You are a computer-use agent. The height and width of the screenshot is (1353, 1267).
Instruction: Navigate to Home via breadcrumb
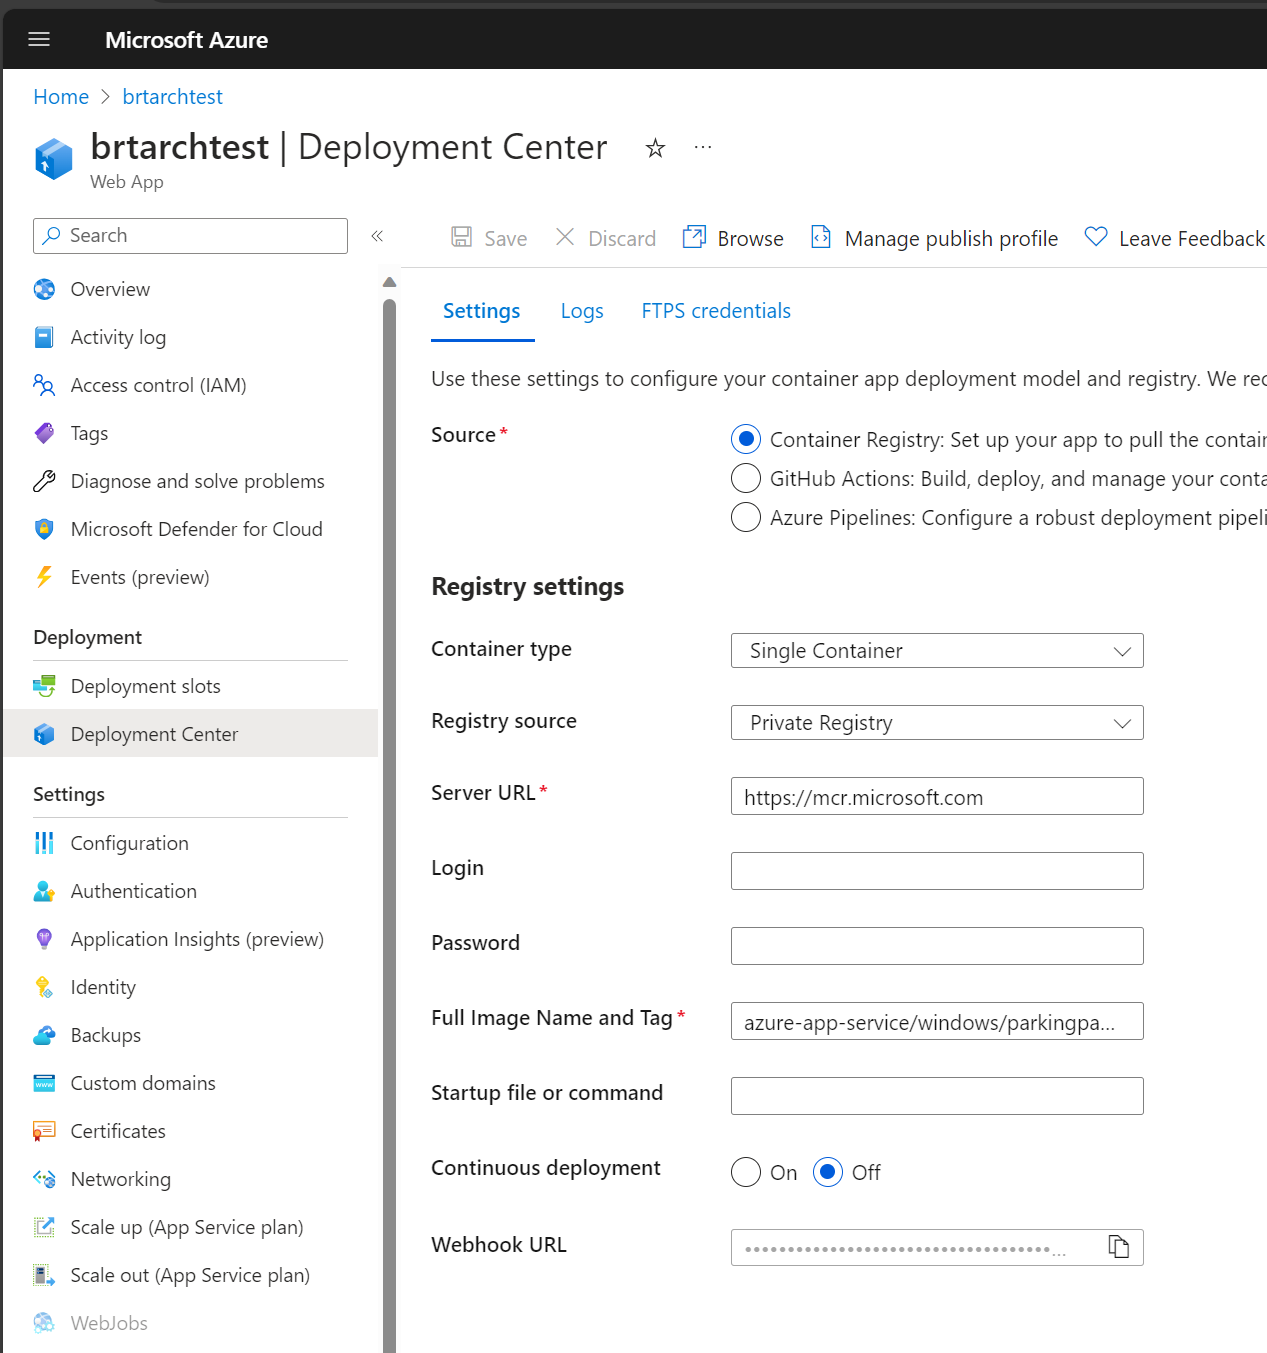tap(61, 96)
